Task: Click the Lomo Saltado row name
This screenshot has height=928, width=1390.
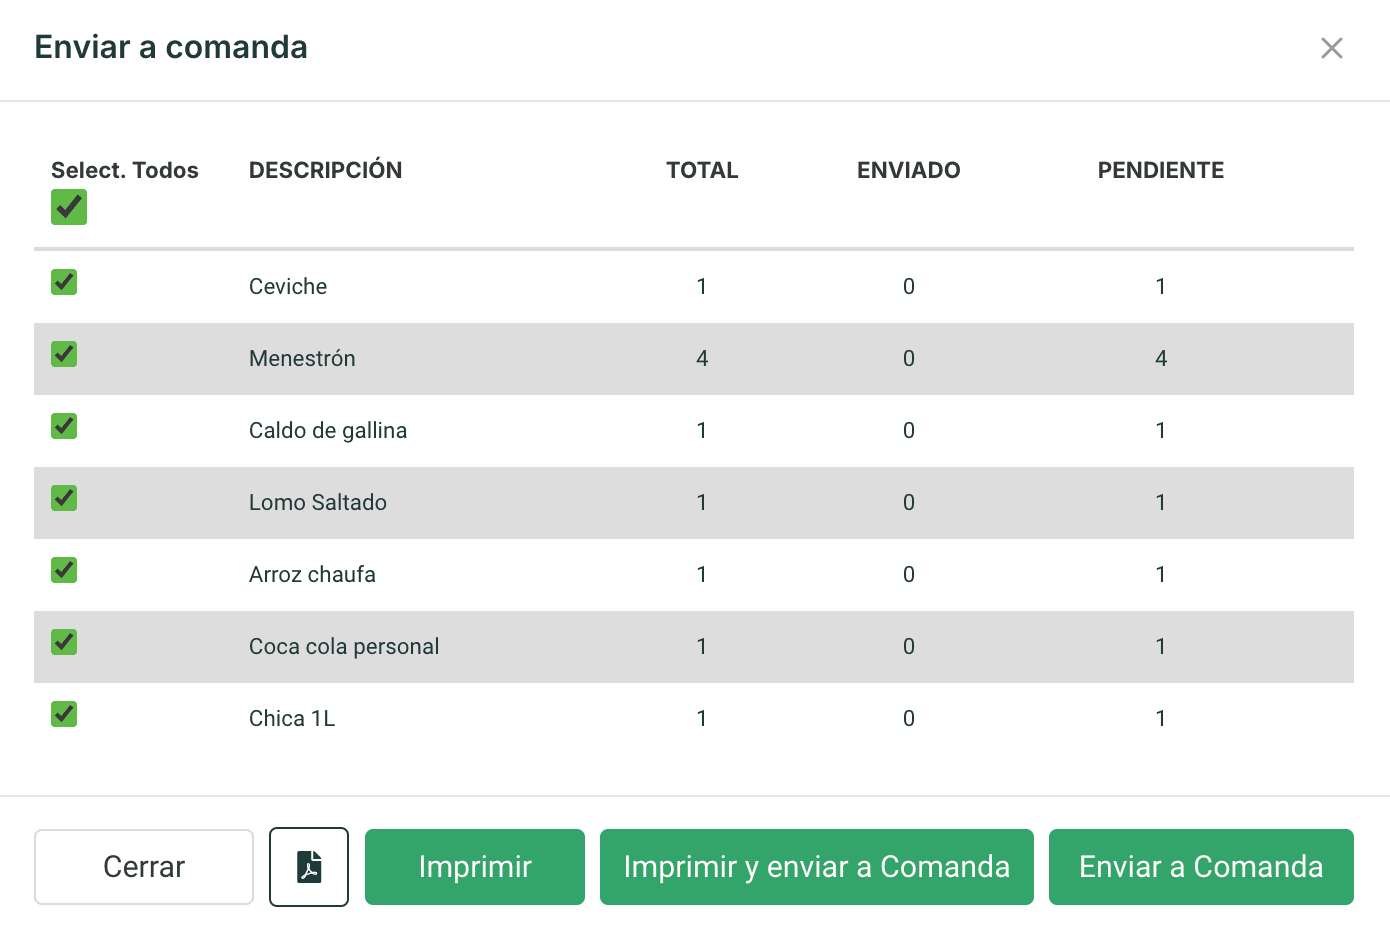Action: [318, 502]
